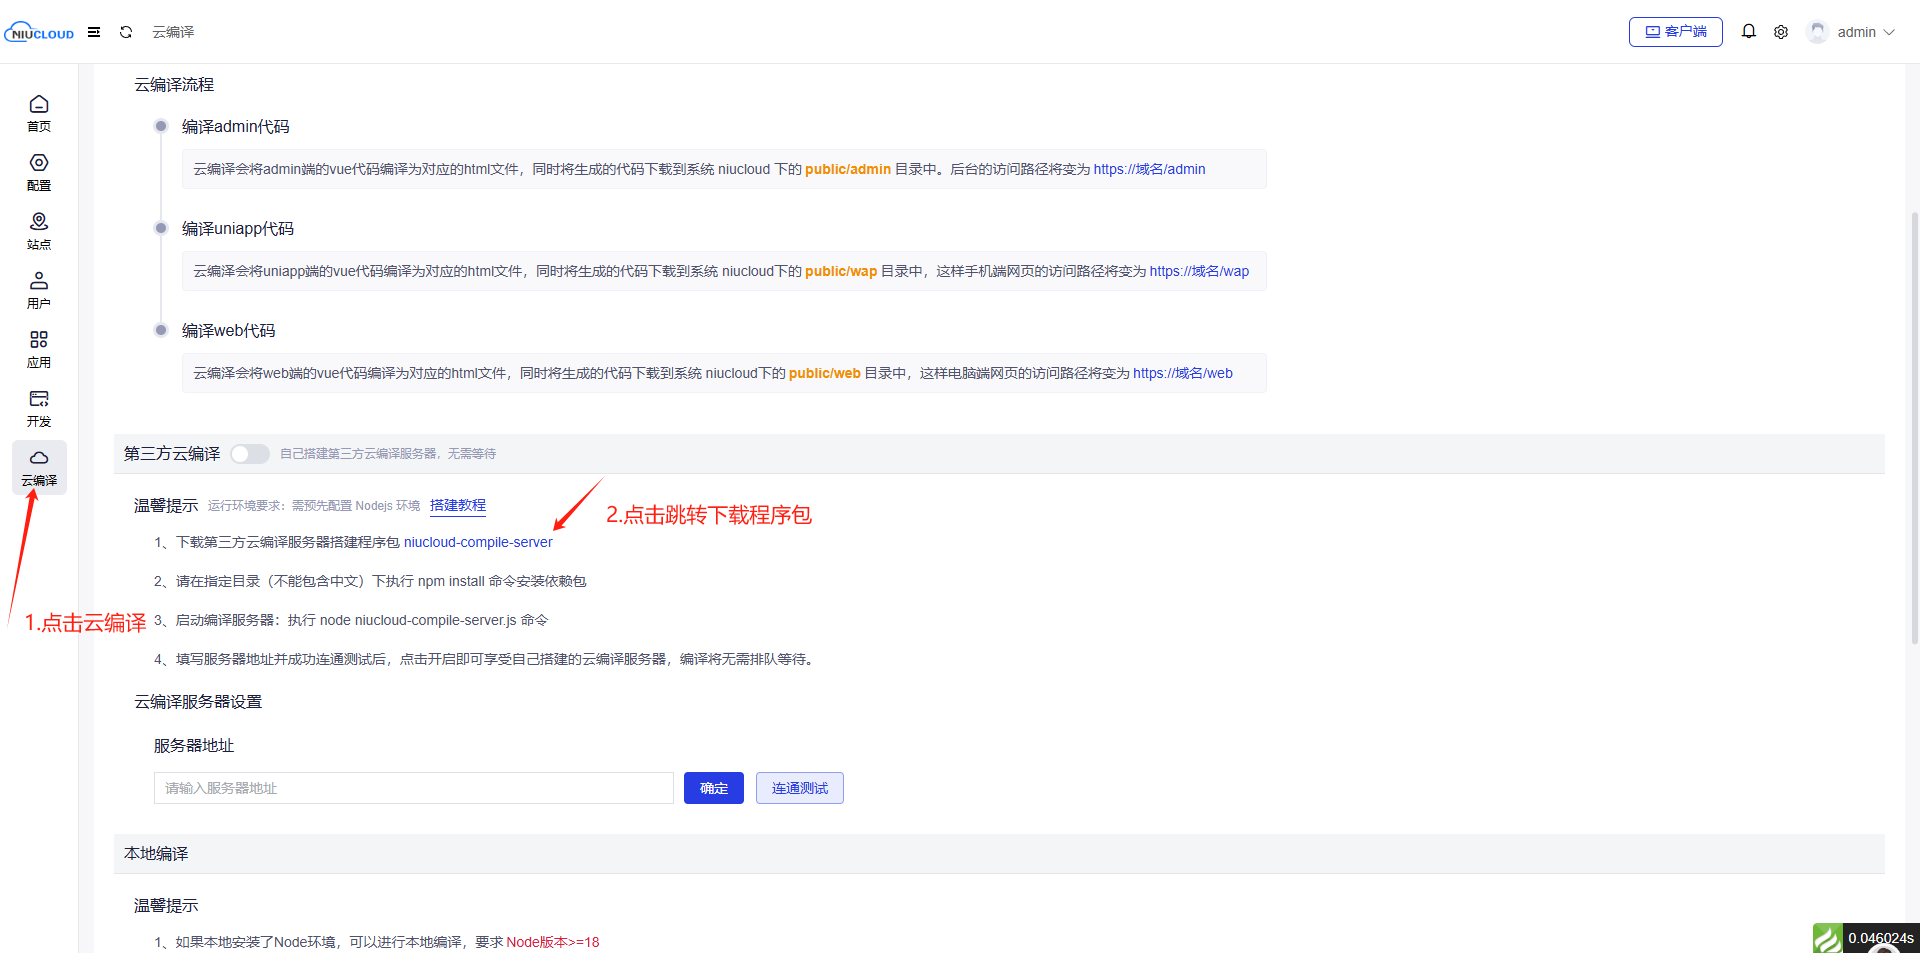The image size is (1920, 953).
Task: Click the 服务器地址 input field
Action: pos(413,788)
